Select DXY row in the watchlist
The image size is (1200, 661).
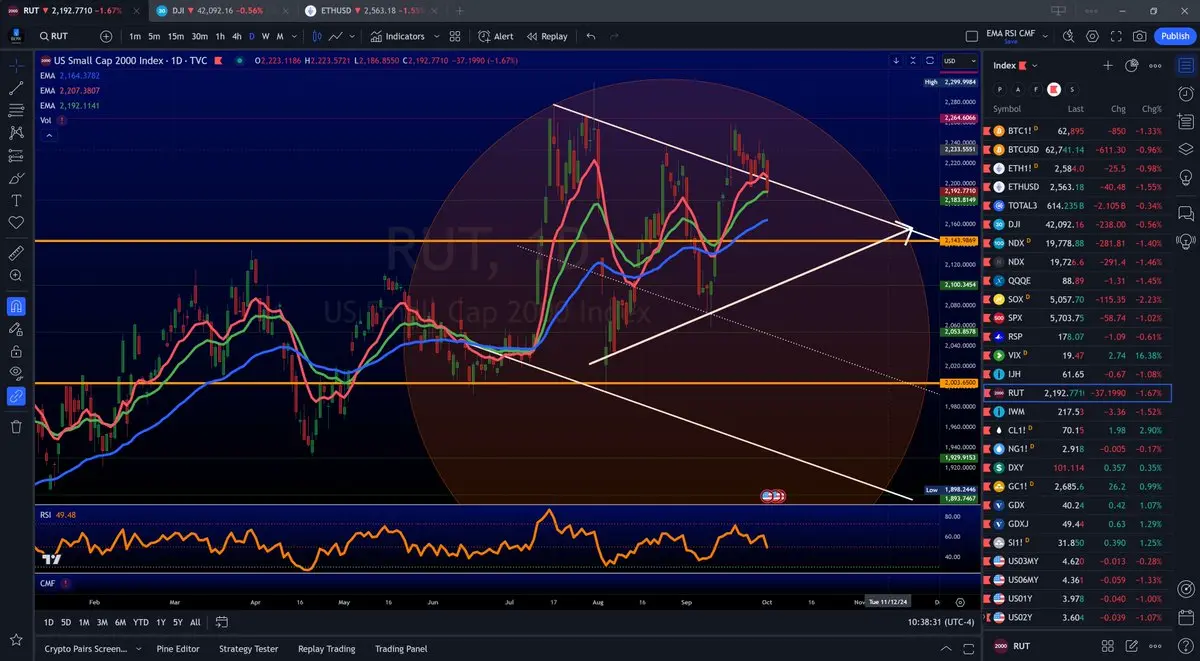click(1078, 467)
